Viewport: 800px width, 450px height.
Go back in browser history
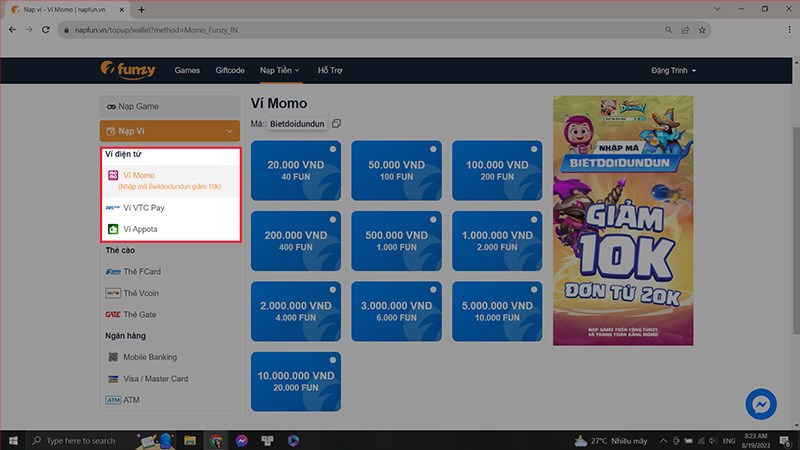click(12, 30)
